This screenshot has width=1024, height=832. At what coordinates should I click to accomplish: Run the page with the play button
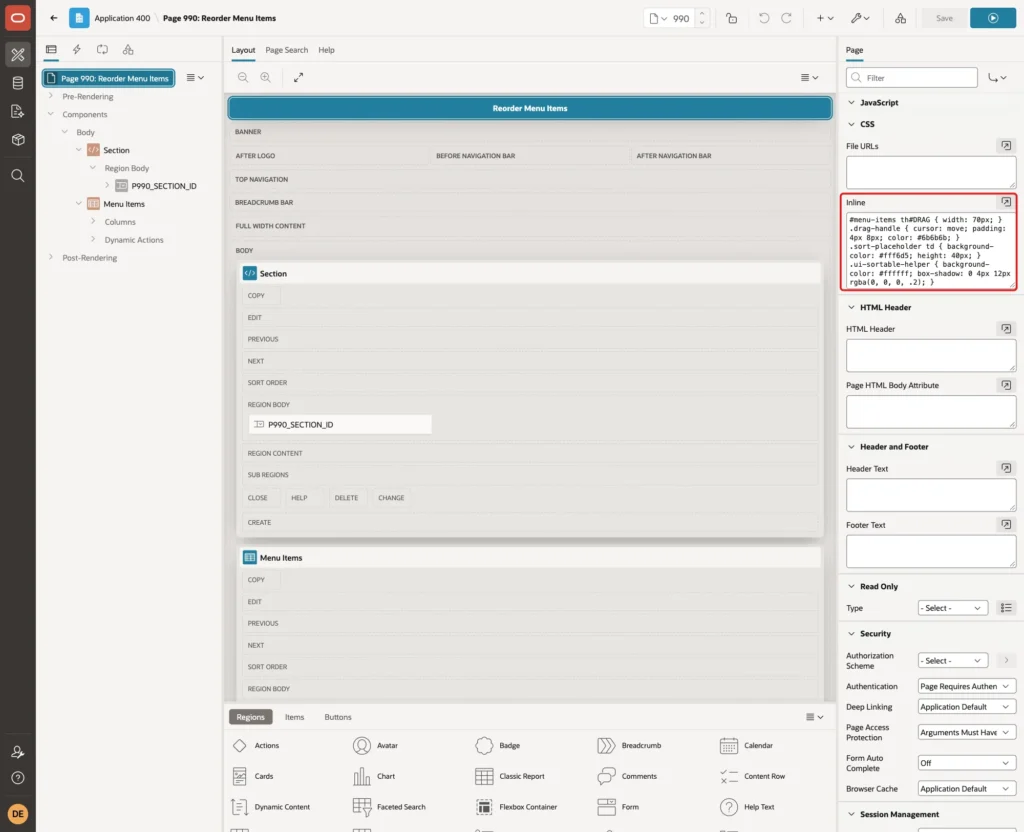[x=993, y=18]
